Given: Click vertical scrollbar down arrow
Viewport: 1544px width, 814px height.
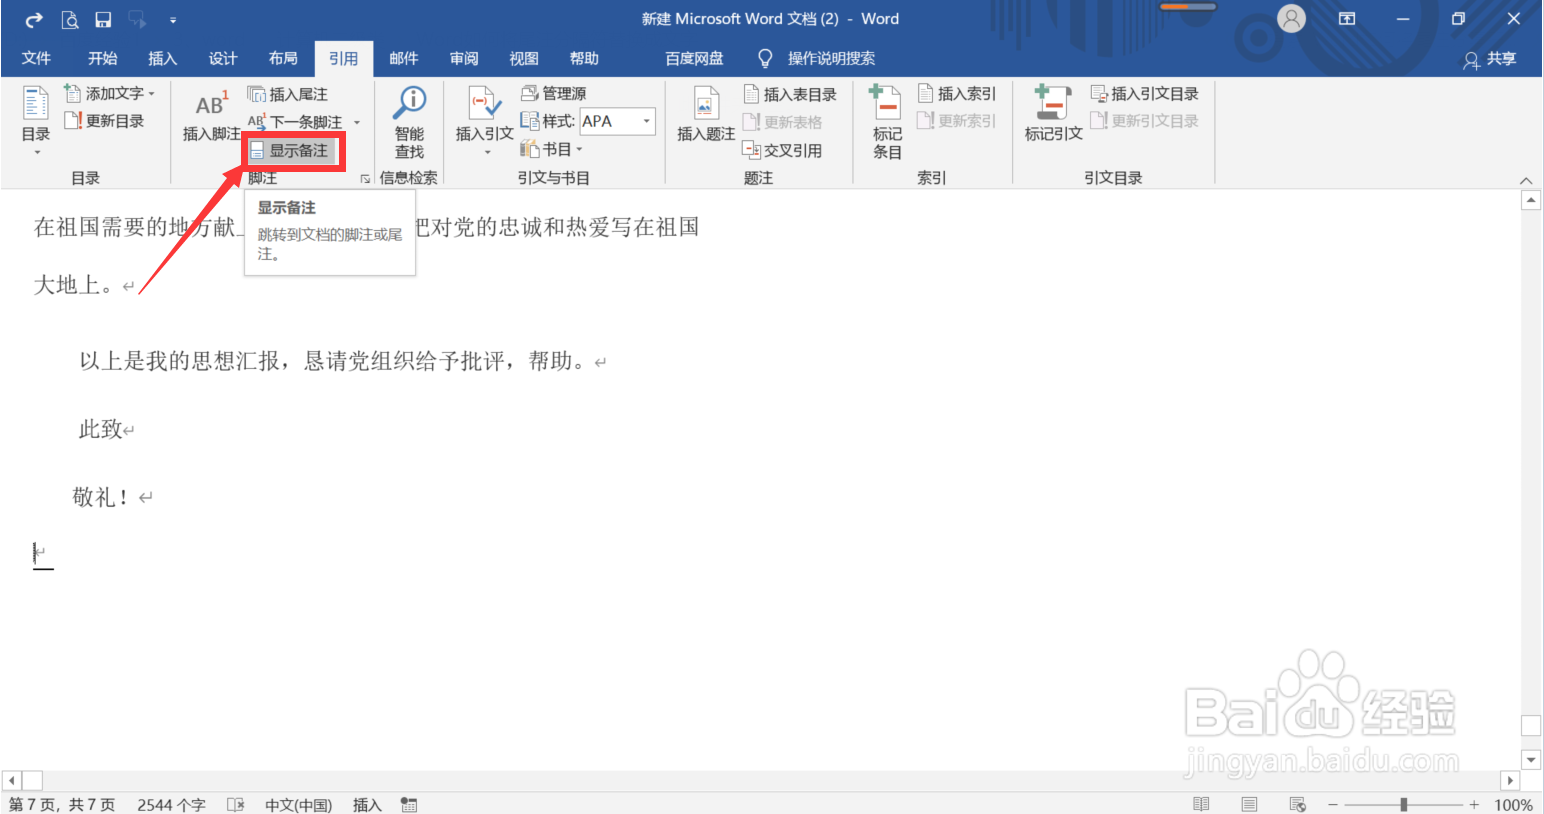Looking at the screenshot, I should (x=1531, y=759).
